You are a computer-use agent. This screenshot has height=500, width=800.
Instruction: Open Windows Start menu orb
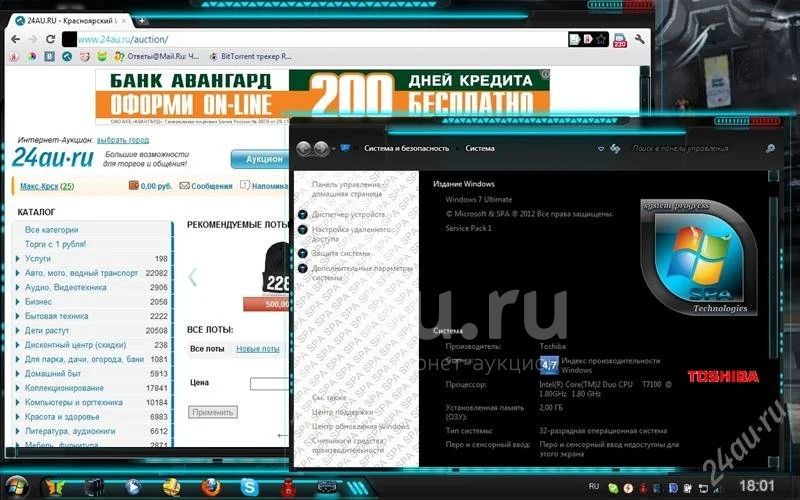pyautogui.click(x=17, y=486)
